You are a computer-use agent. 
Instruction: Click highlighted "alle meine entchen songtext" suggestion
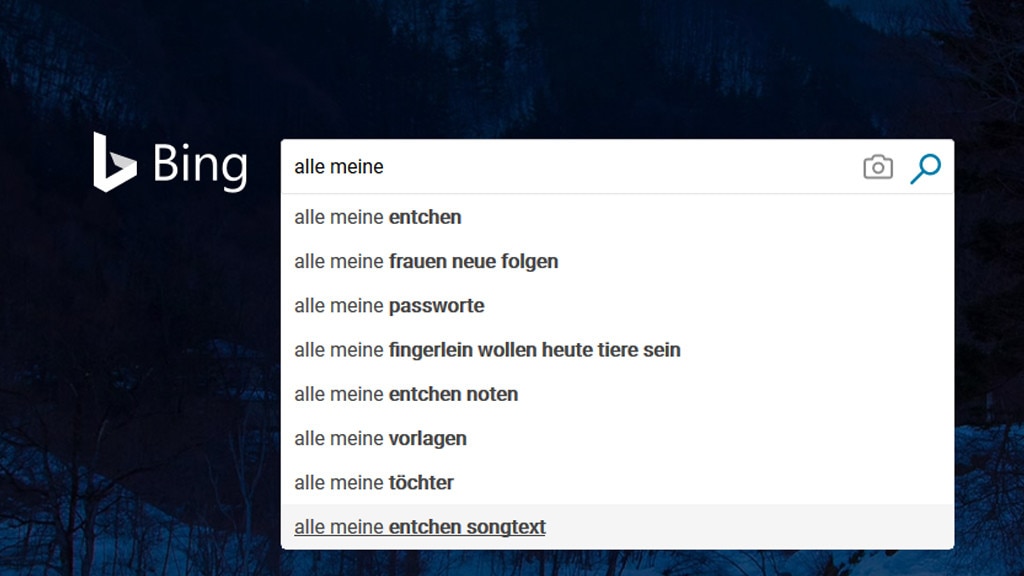click(617, 526)
